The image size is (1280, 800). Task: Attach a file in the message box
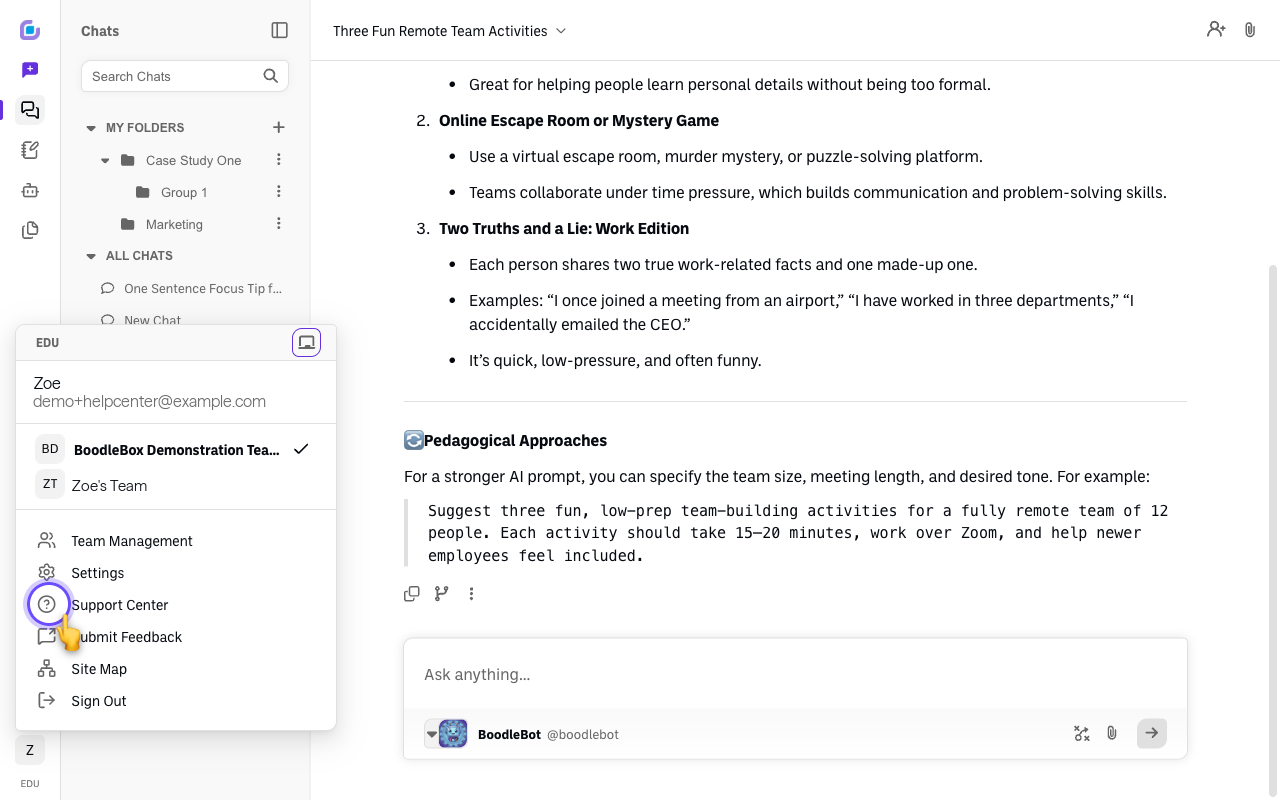1112,734
